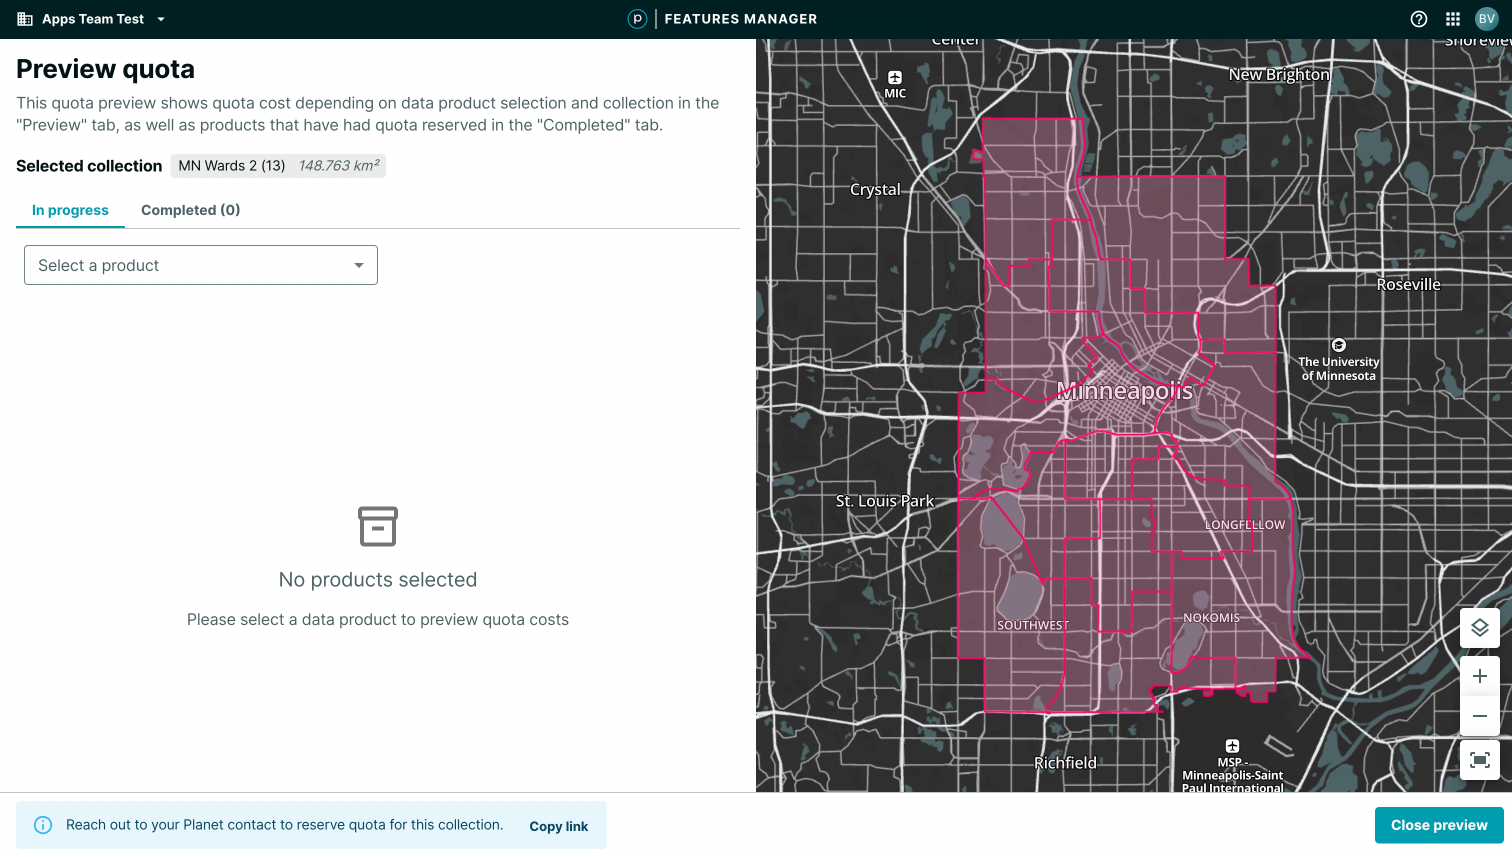Image resolution: width=1512 pixels, height=857 pixels.
Task: Click the 148.763 km² area value
Action: (x=339, y=166)
